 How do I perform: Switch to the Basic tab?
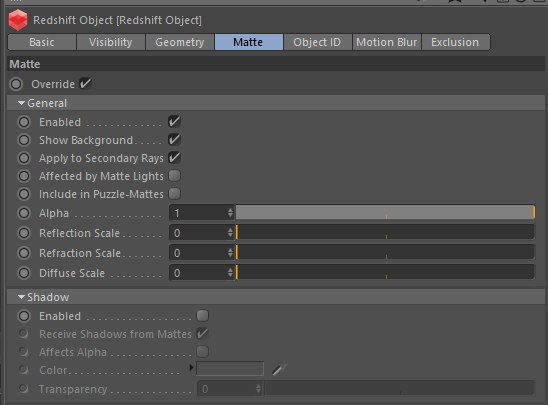[42, 42]
